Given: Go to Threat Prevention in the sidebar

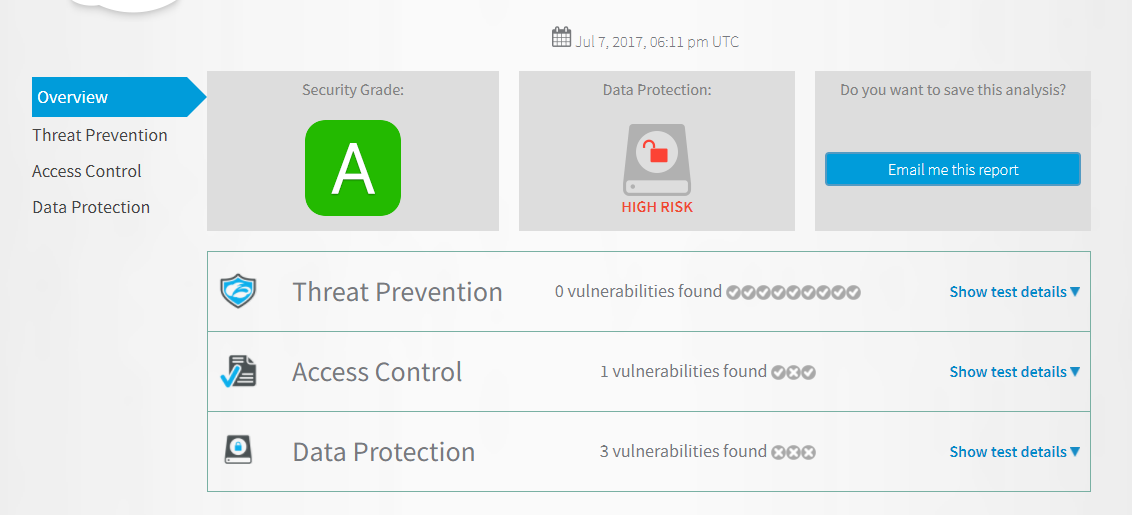Looking at the screenshot, I should click(100, 135).
